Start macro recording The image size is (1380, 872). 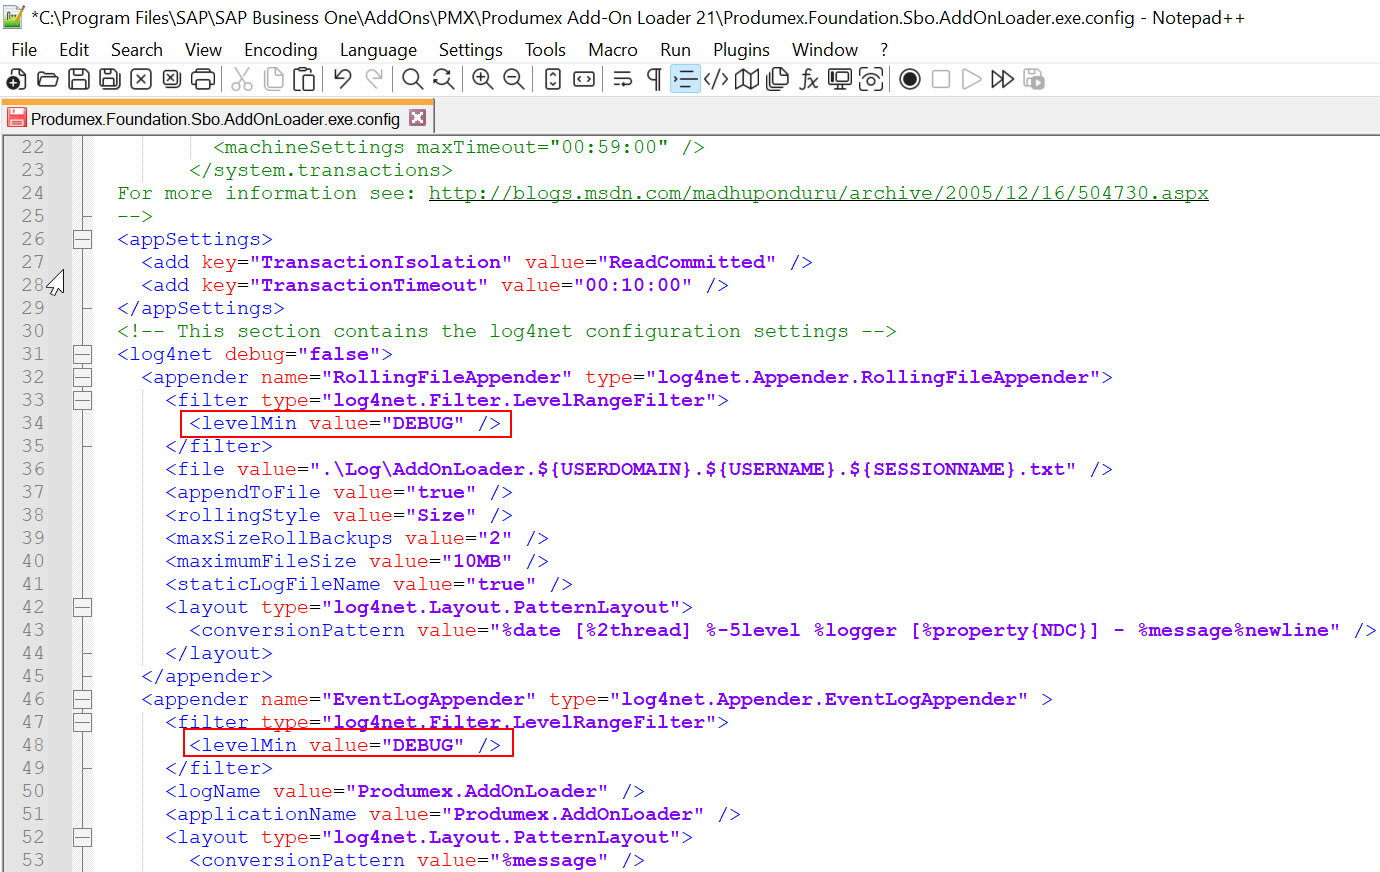910,79
